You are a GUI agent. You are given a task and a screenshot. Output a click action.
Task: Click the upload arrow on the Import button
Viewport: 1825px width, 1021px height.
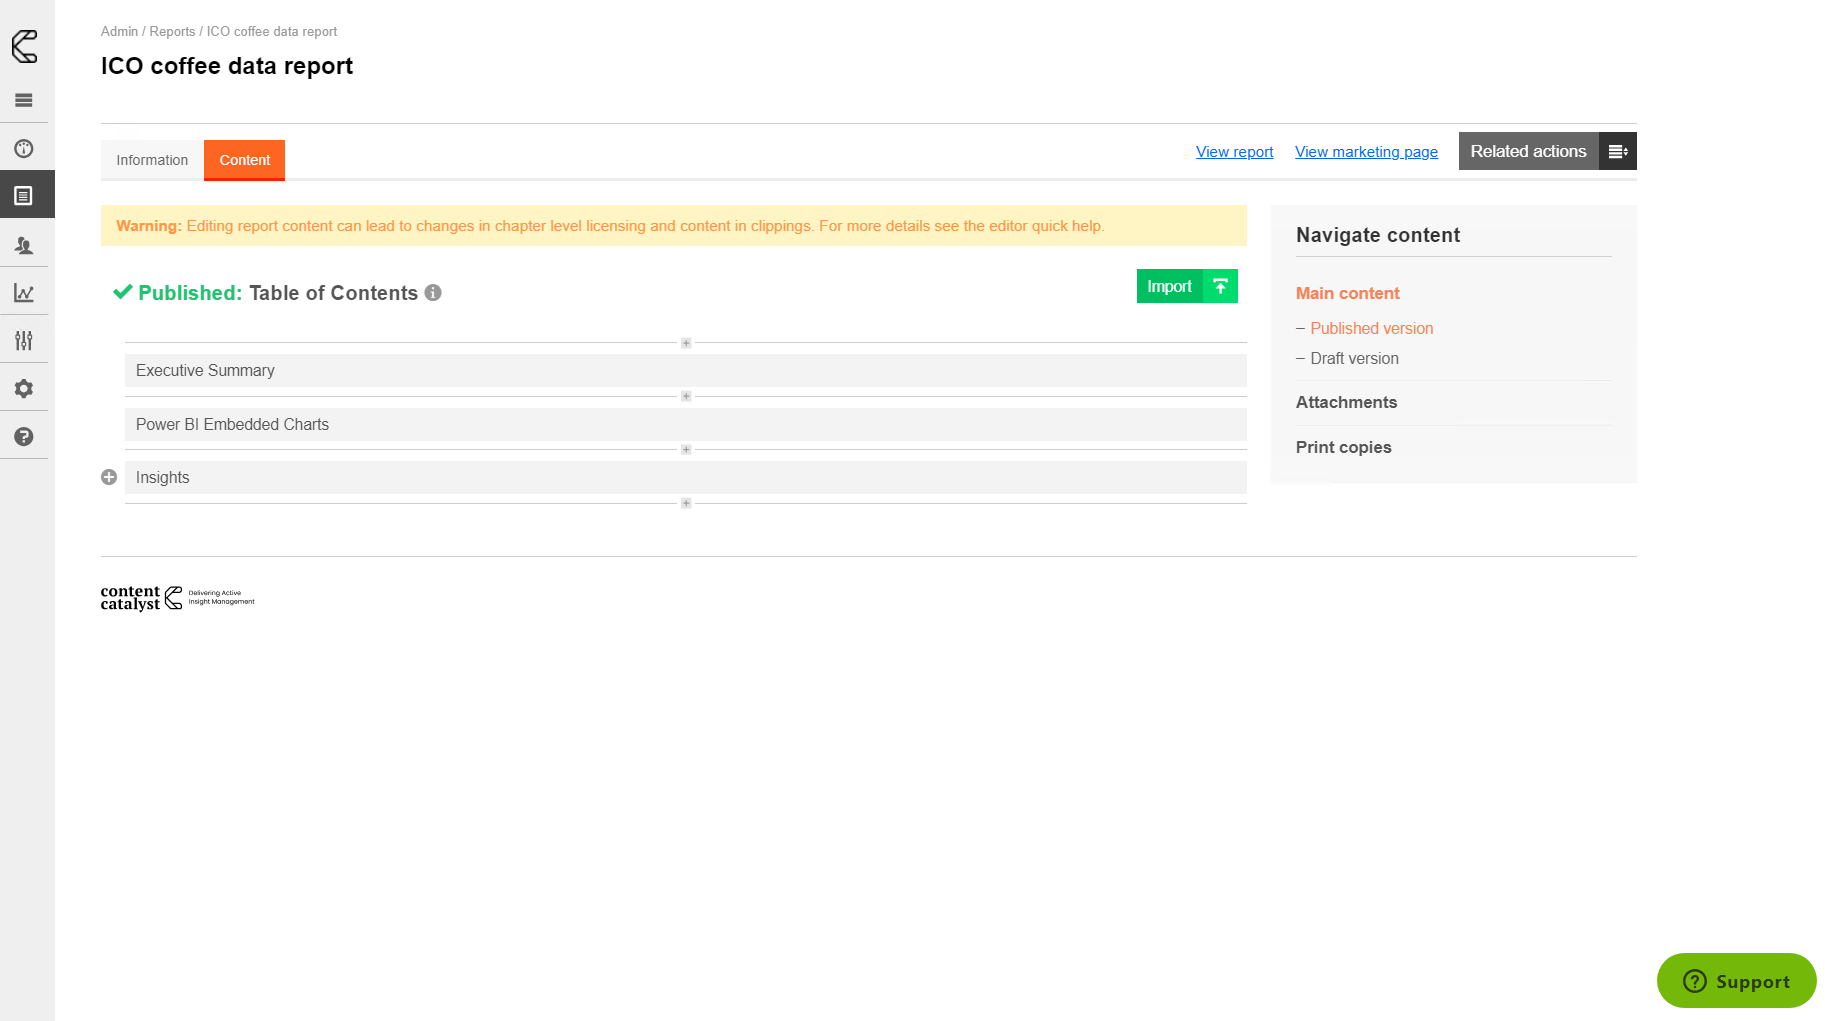coord(1220,286)
